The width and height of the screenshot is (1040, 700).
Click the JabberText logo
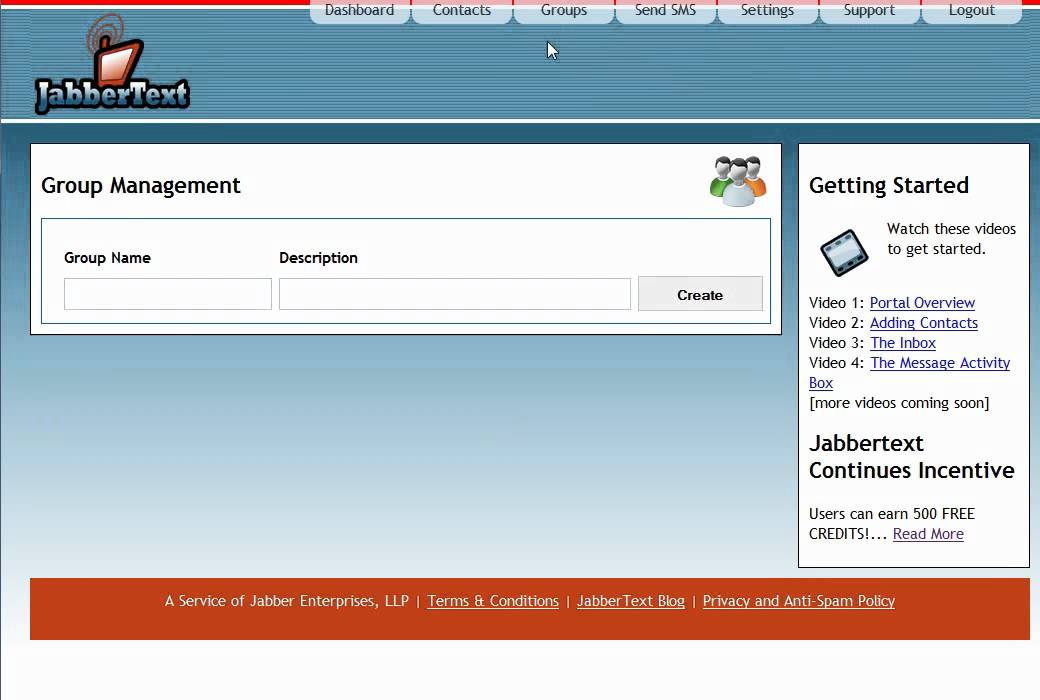112,64
